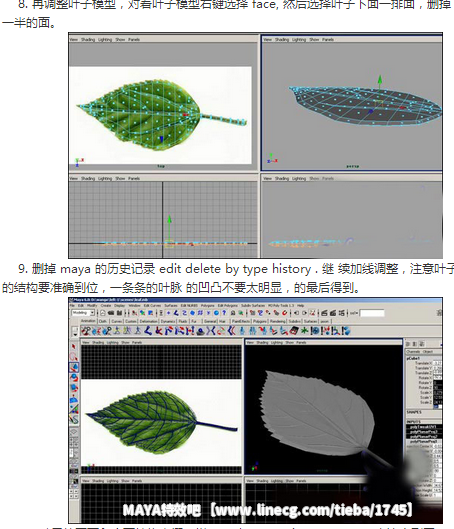The width and height of the screenshot is (454, 529).
Task: Choose the last-used tool icon in toolbox
Action: coord(74,419)
